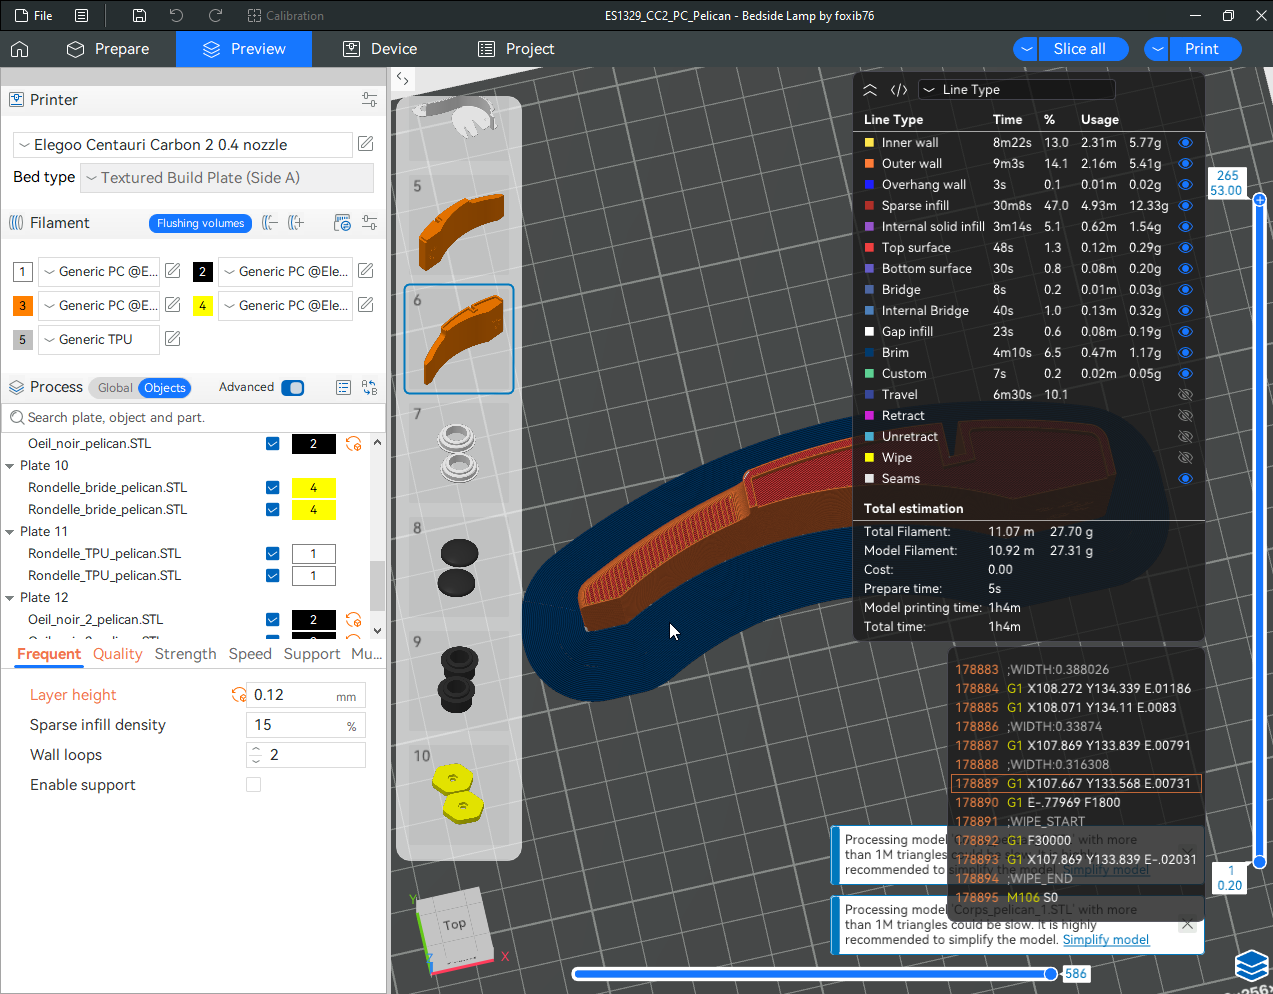Click the redo arrow icon
1273x994 pixels.
click(215, 15)
